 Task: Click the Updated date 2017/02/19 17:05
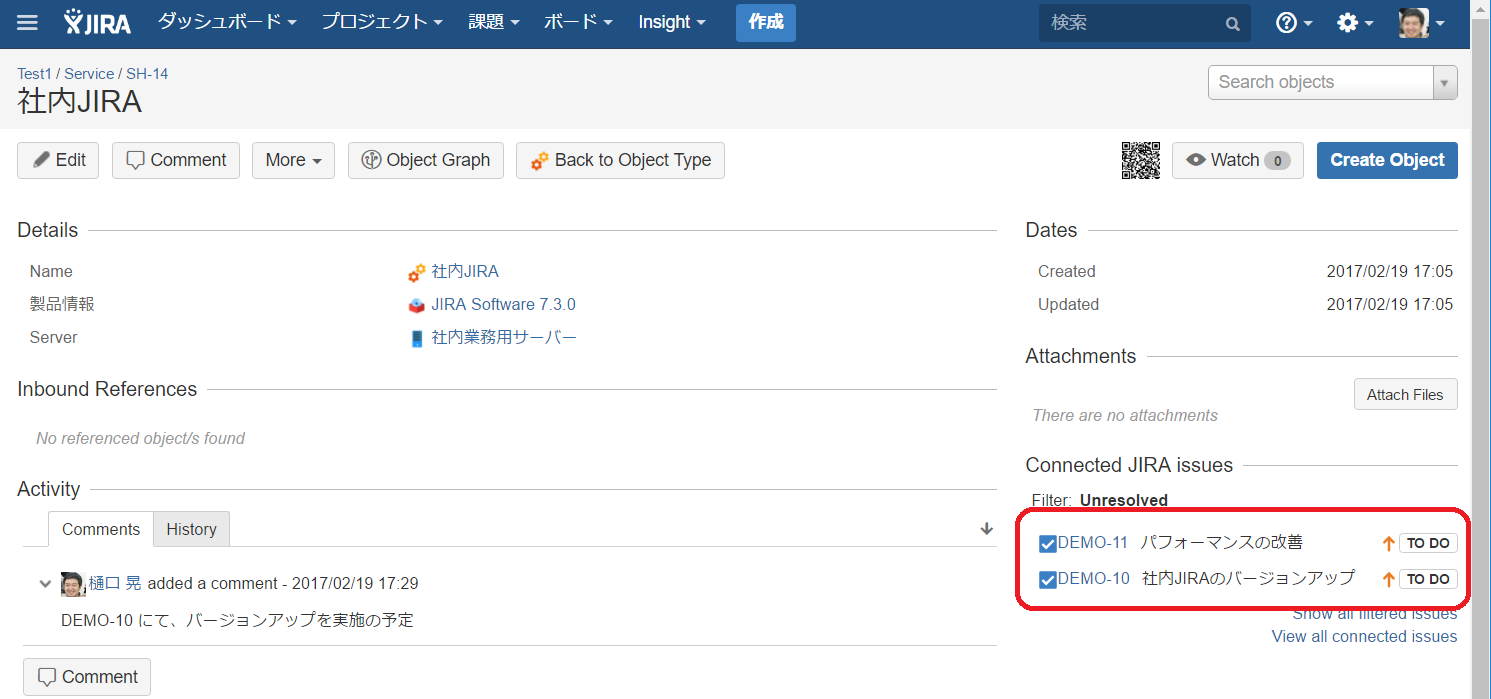coord(1390,305)
